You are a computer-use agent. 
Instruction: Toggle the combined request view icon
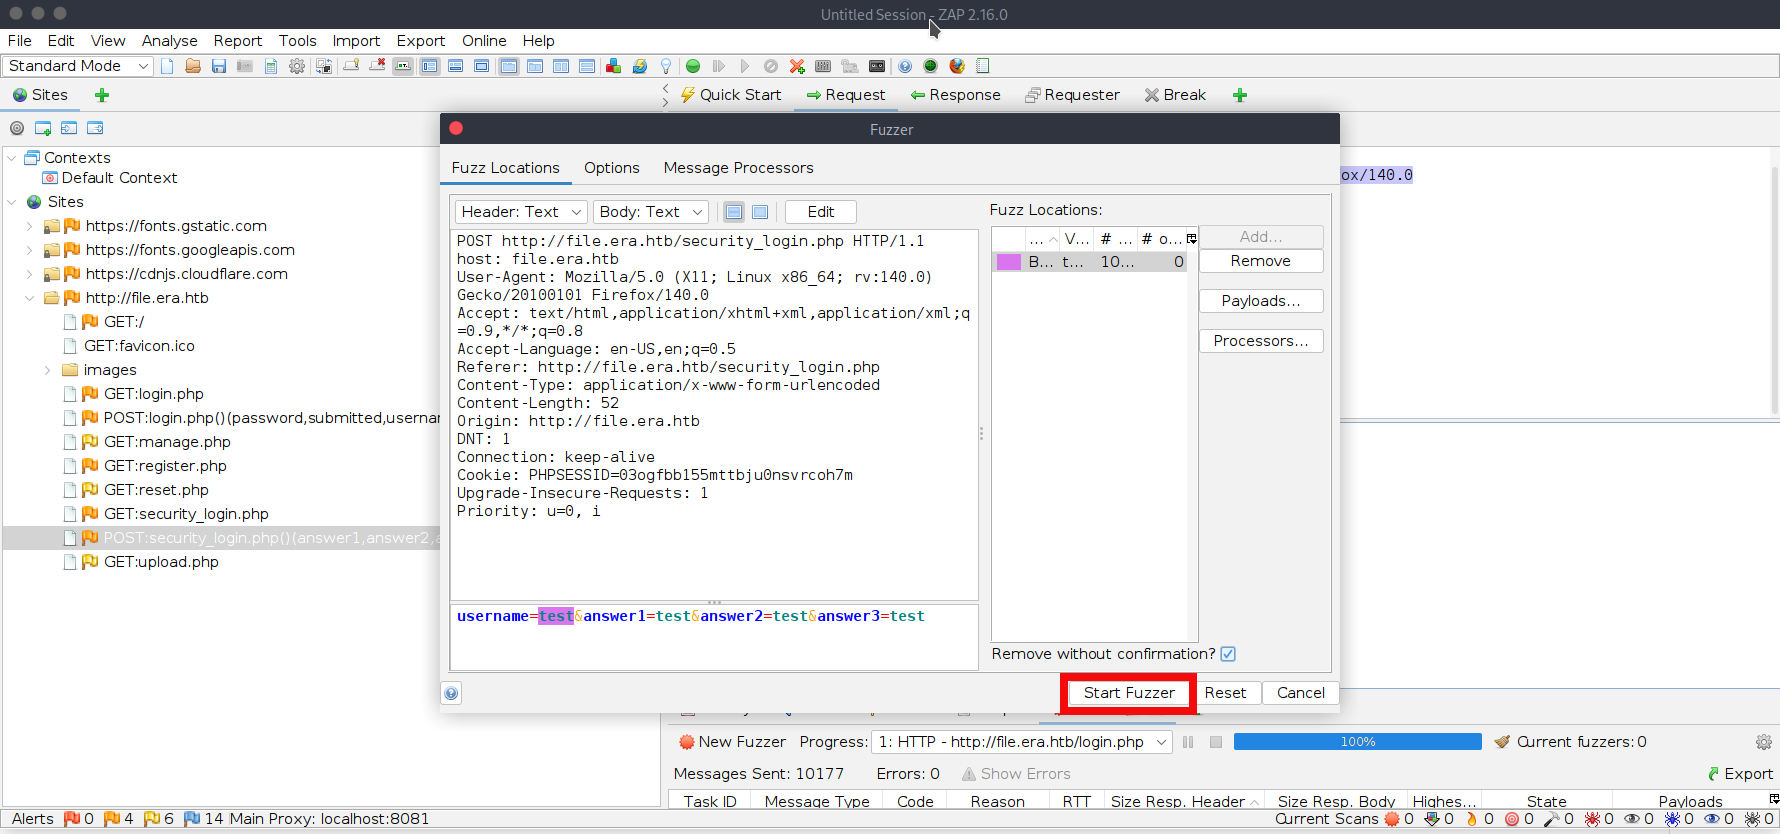click(x=760, y=212)
